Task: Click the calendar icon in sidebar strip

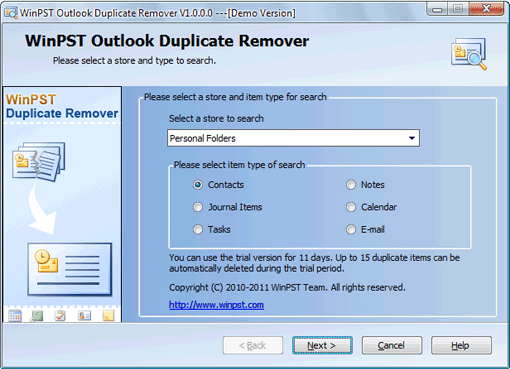Action: coord(15,315)
